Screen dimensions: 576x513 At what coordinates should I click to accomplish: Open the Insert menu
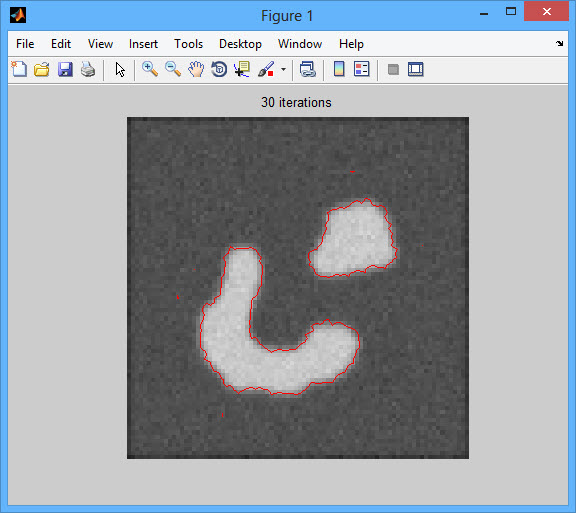pyautogui.click(x=143, y=44)
